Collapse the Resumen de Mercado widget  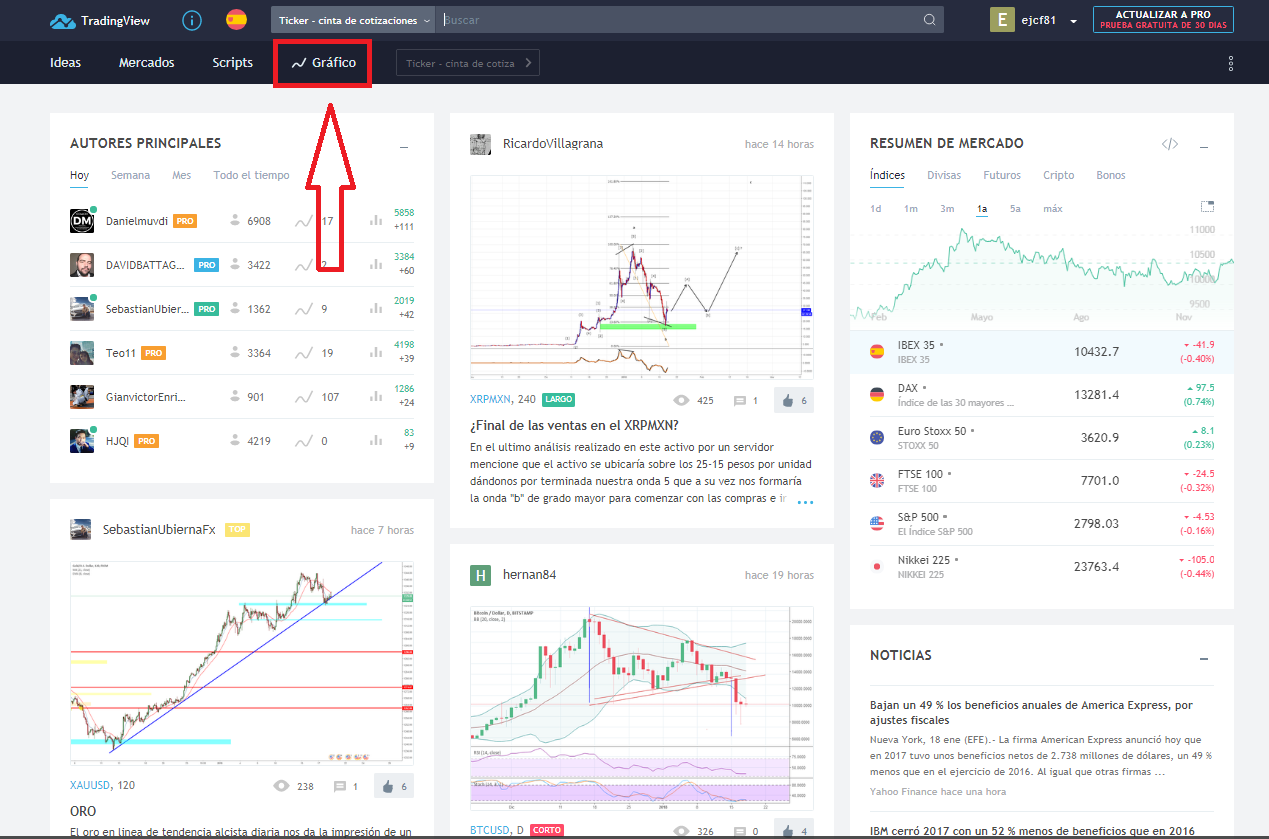pyautogui.click(x=1204, y=147)
